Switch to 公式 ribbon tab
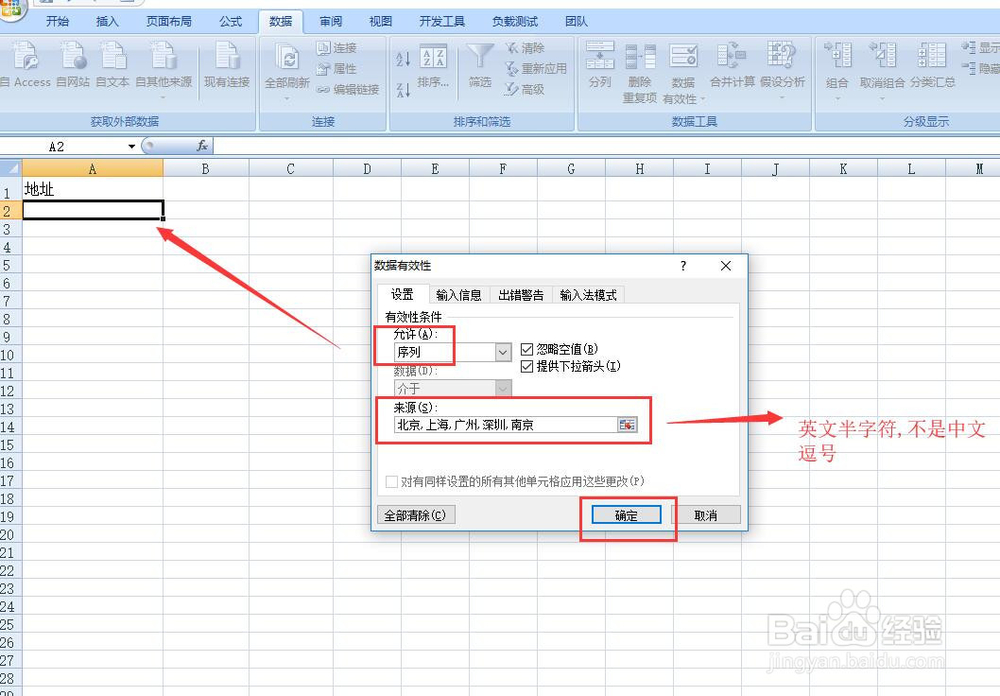 pyautogui.click(x=230, y=22)
